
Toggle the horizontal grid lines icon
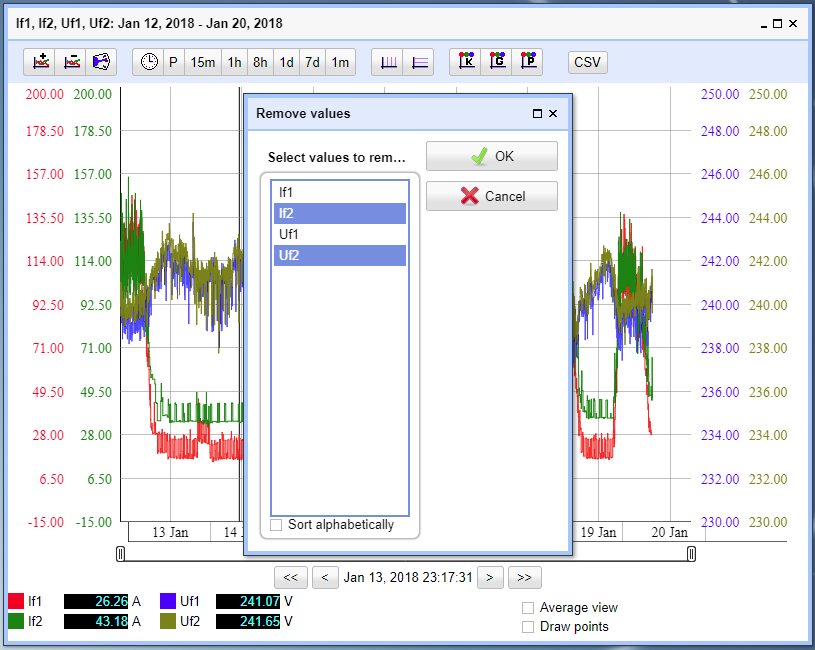418,62
